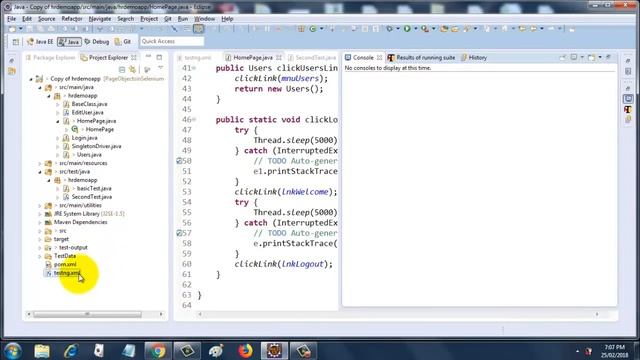The width and height of the screenshot is (640, 360).
Task: Click the Run External Tools icon
Action: [x=425, y=29]
